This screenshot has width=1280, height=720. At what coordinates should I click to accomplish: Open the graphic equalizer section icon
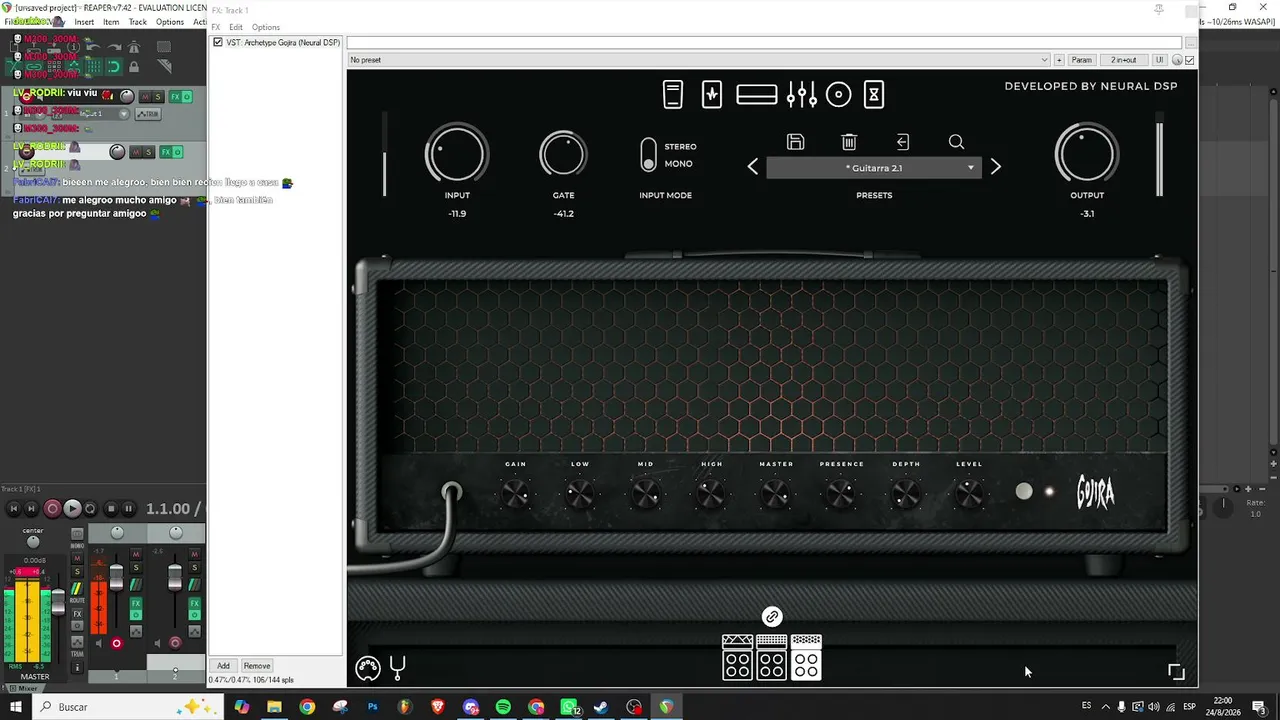tap(802, 94)
